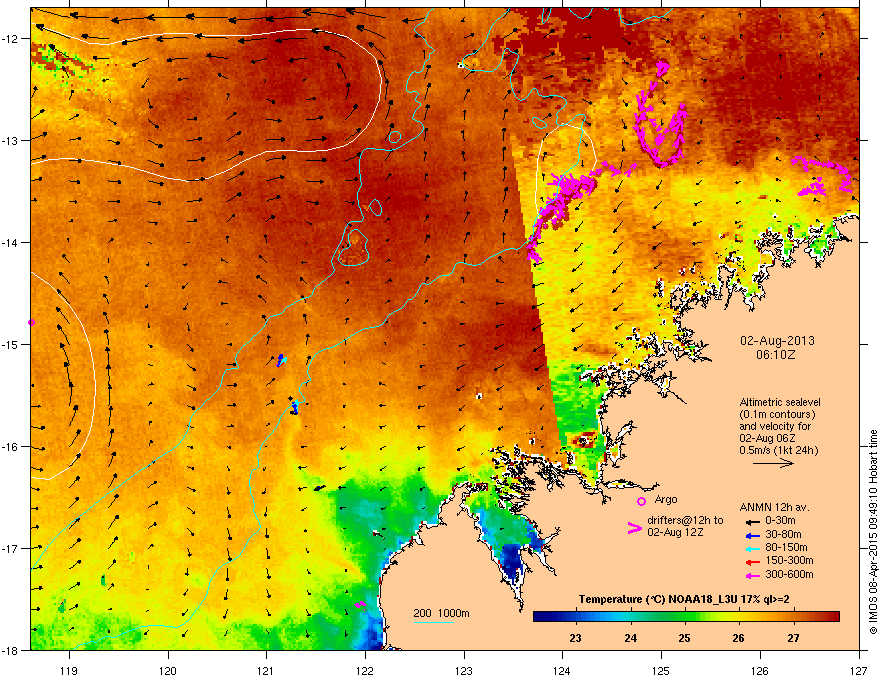Click the '30-80m' depth label
Image resolution: width=880 pixels, height=680 pixels.
[783, 535]
